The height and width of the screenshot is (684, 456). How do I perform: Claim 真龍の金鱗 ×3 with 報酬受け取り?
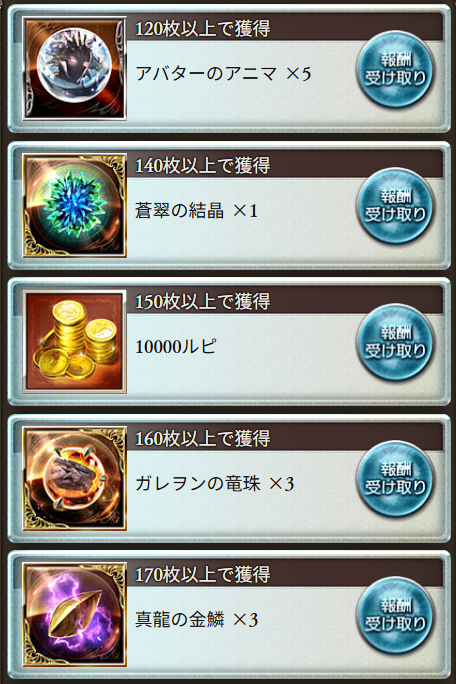coord(395,615)
